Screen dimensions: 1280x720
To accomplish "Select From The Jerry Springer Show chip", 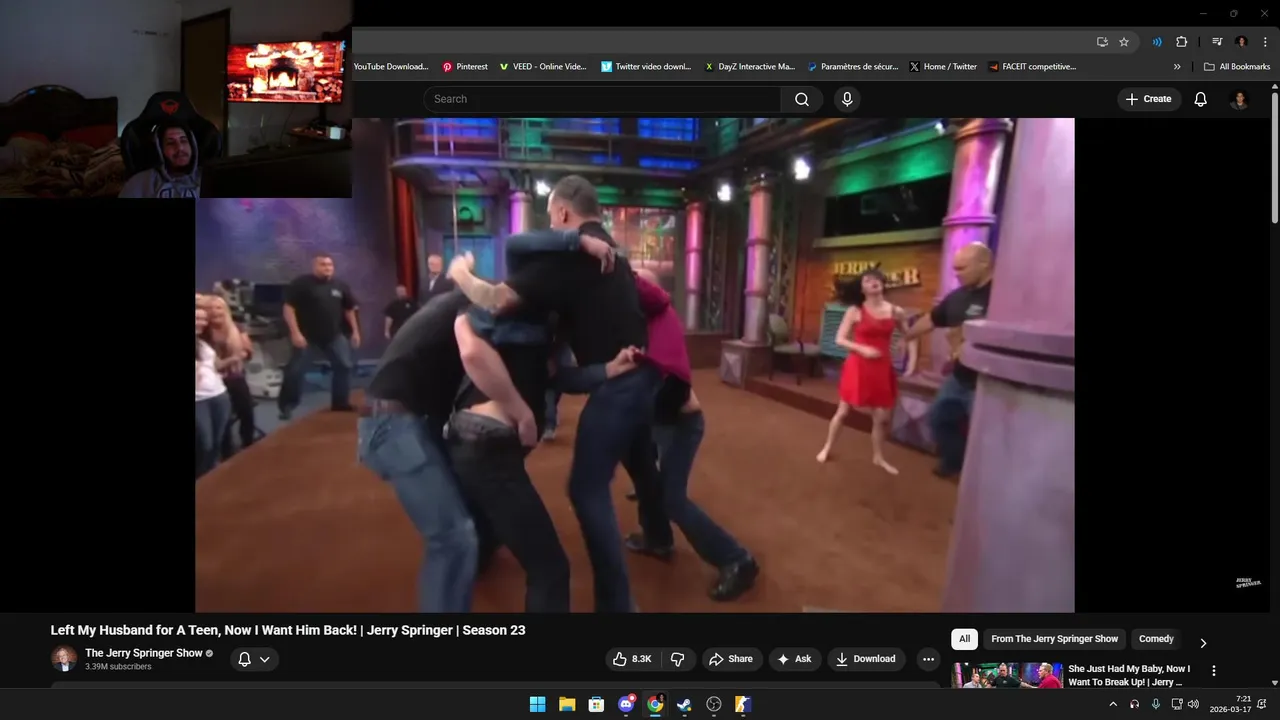I will coord(1054,639).
